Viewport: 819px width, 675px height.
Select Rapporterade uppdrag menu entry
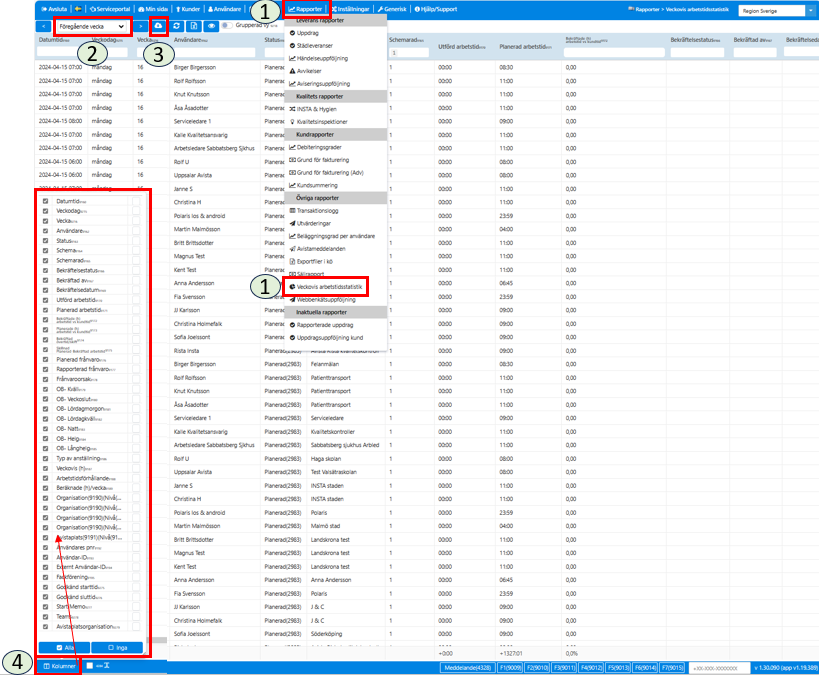[321, 325]
